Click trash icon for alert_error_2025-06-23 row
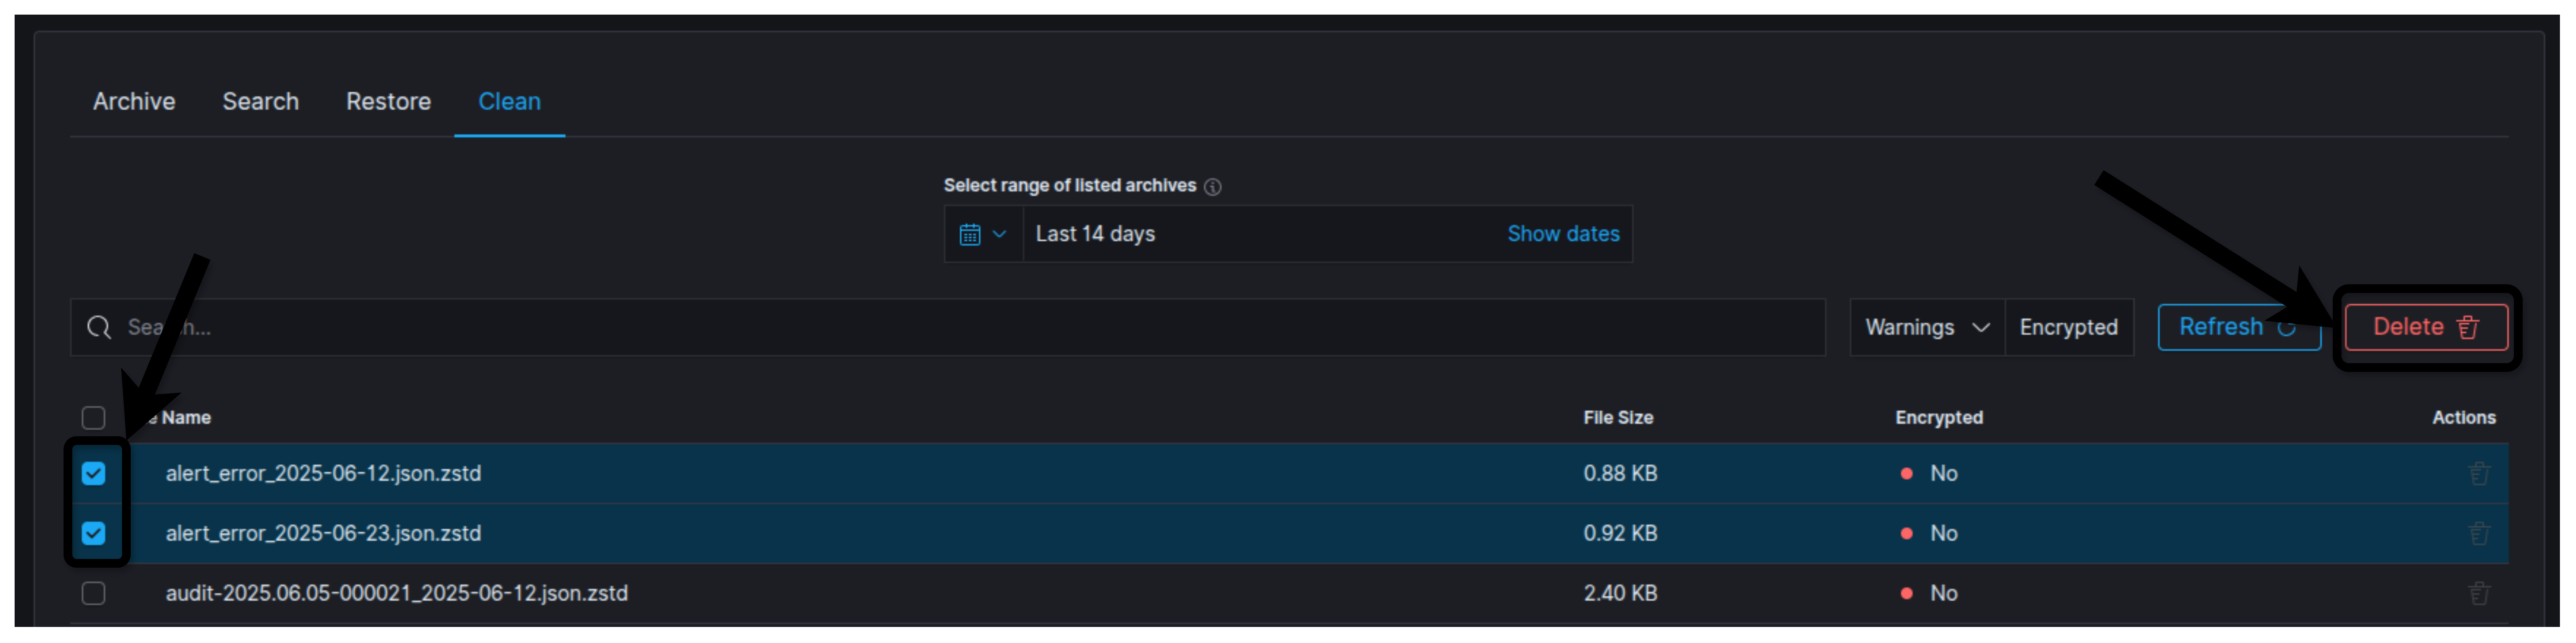 [x=2478, y=533]
